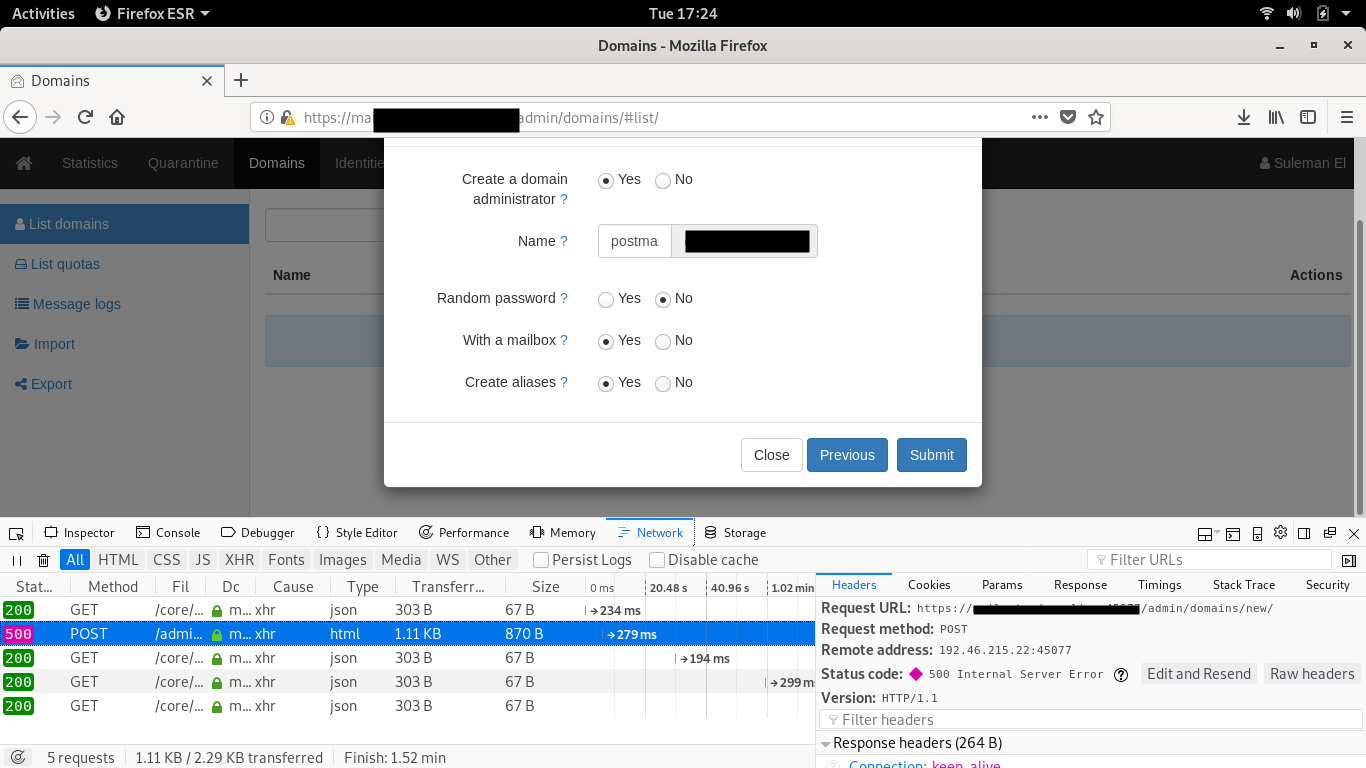Viewport: 1366px width, 768px height.
Task: Switch to the Cookies tab
Action: (928, 584)
